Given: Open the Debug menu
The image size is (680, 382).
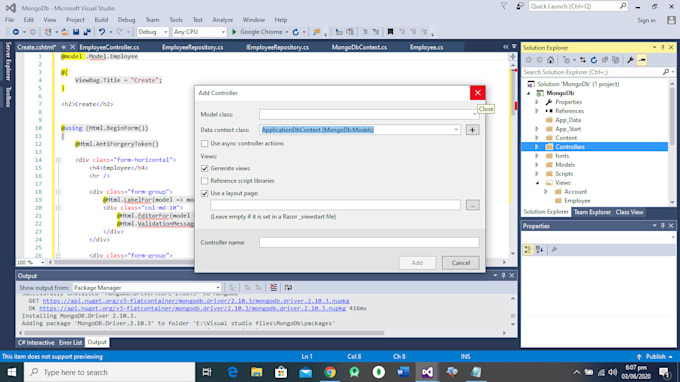Looking at the screenshot, I should (126, 20).
